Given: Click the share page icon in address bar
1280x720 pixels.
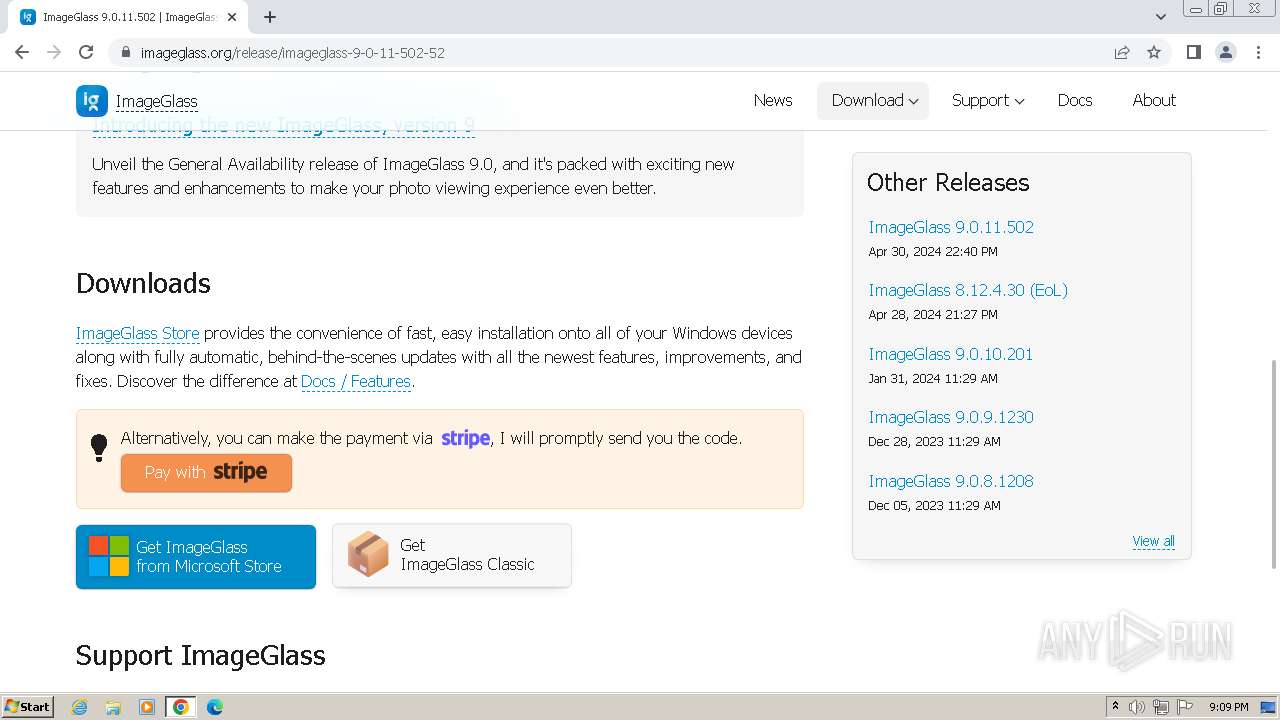Looking at the screenshot, I should pyautogui.click(x=1122, y=52).
